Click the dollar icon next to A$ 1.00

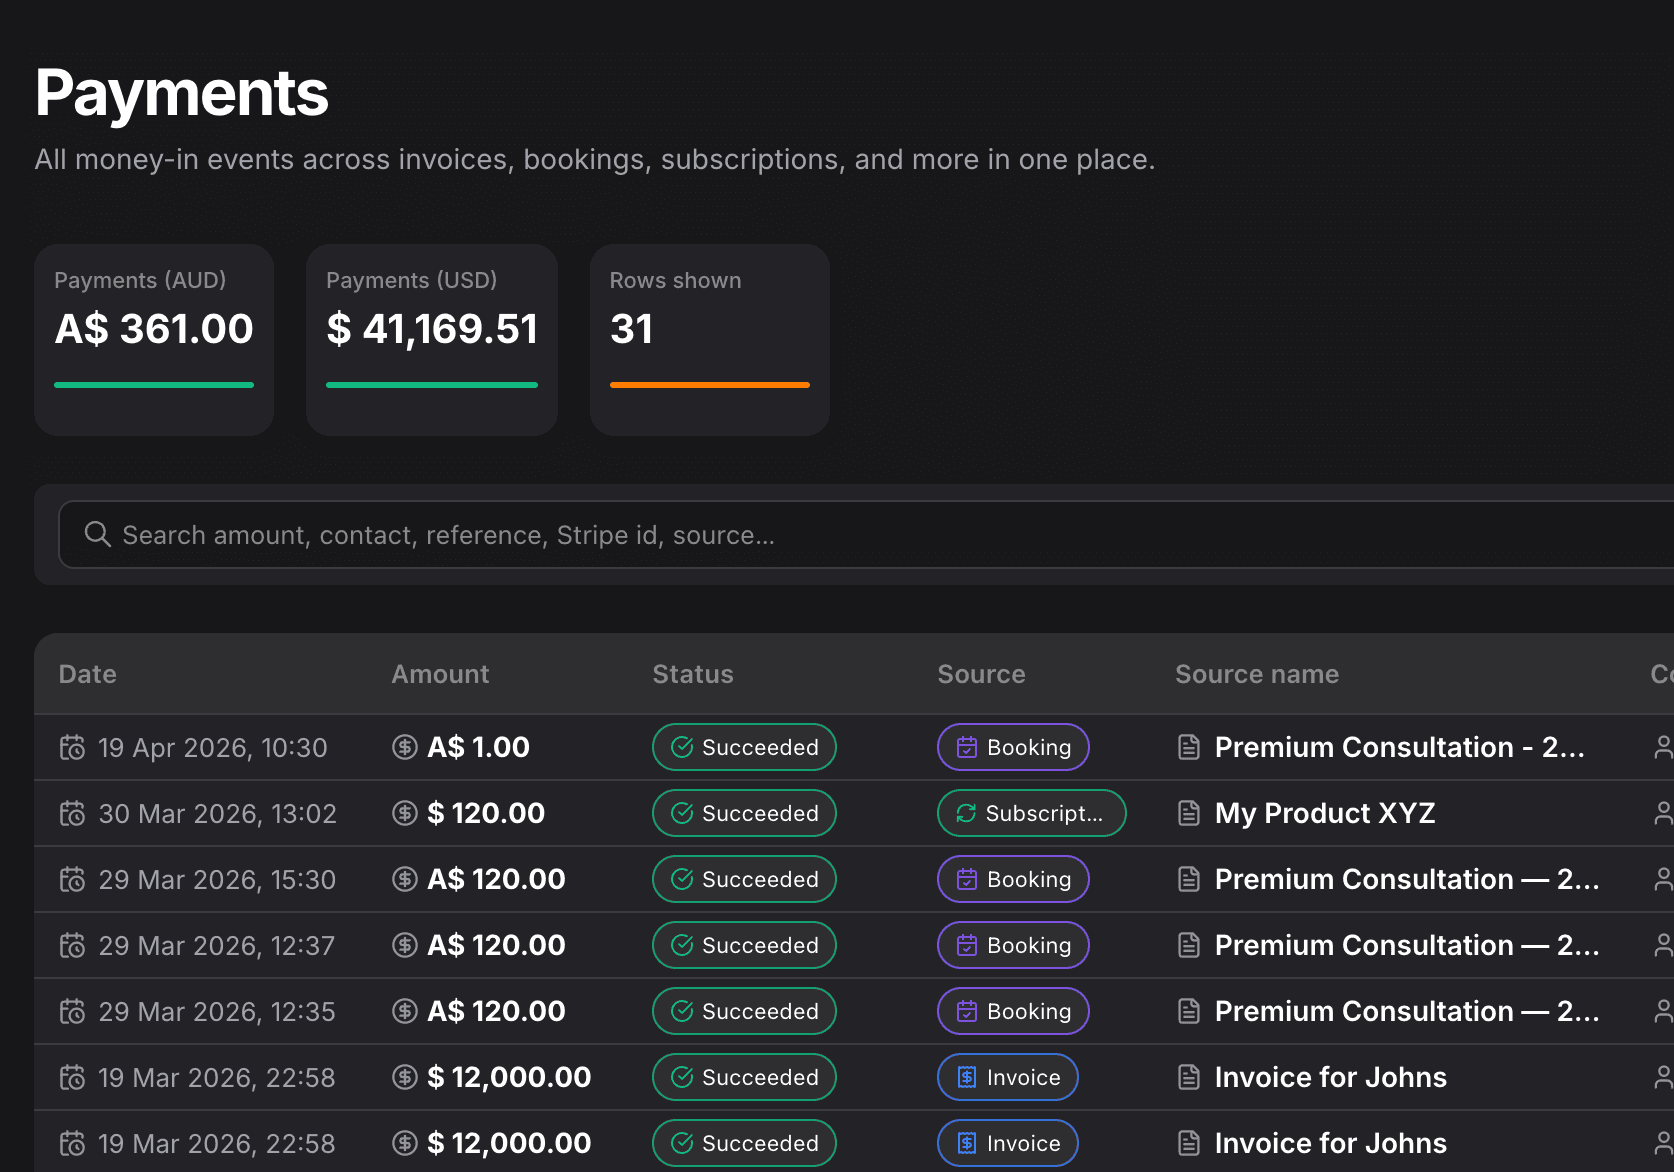404,747
